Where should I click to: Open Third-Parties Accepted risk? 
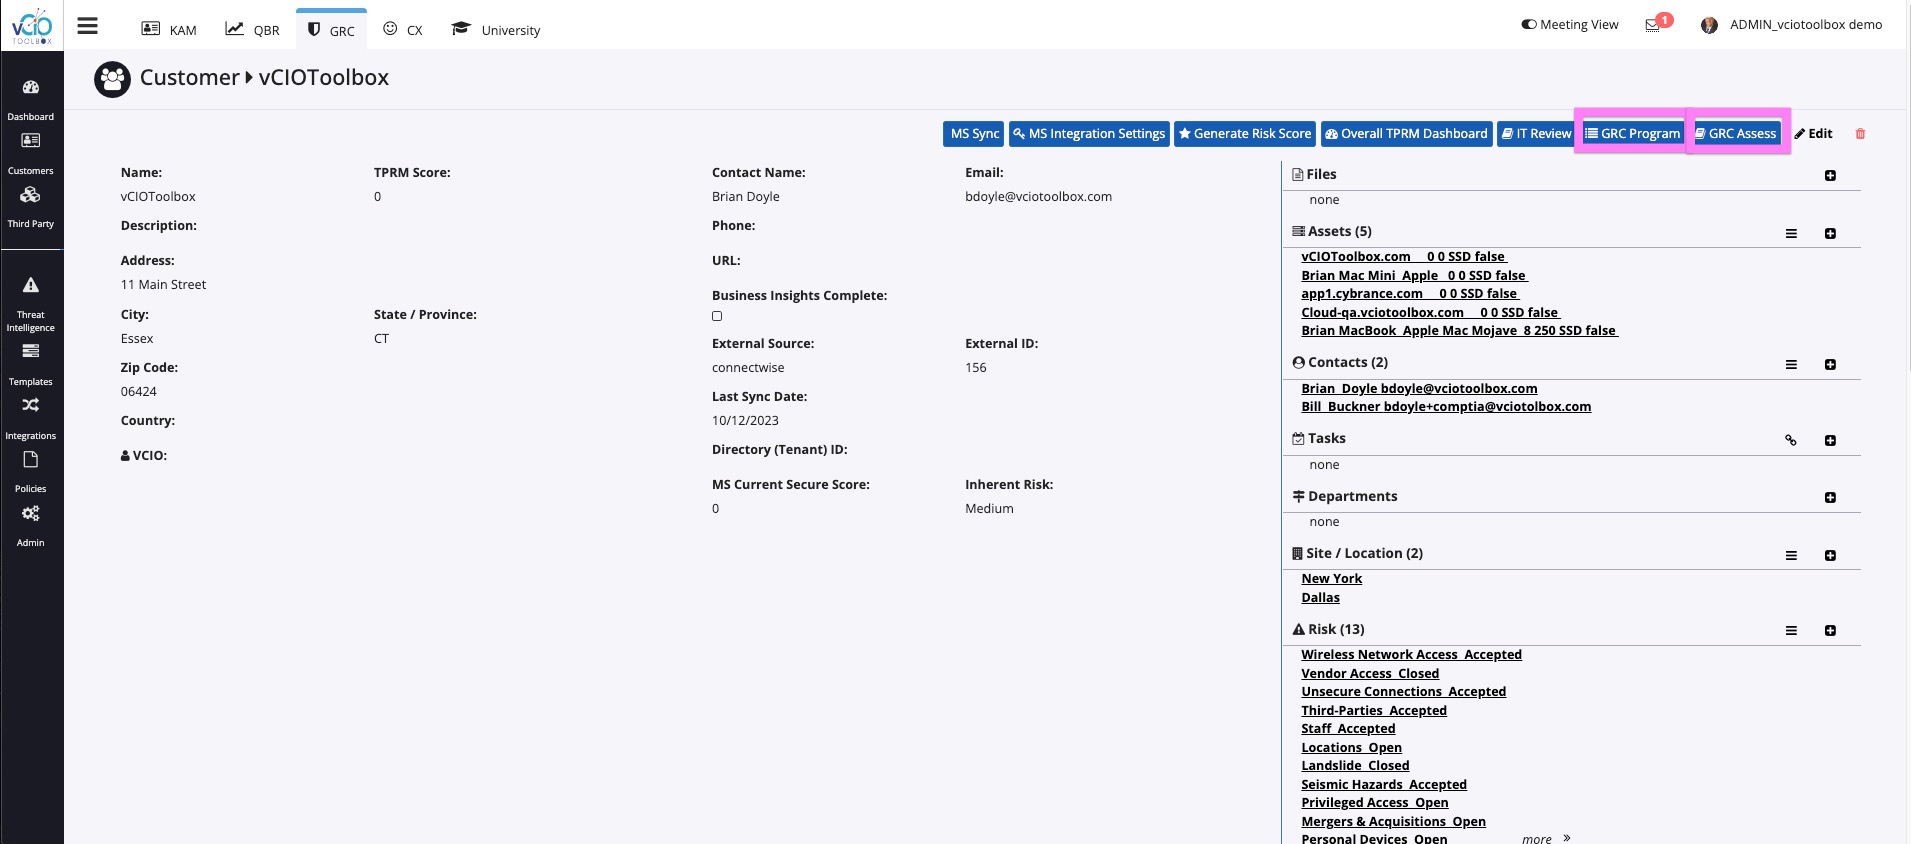(1374, 711)
